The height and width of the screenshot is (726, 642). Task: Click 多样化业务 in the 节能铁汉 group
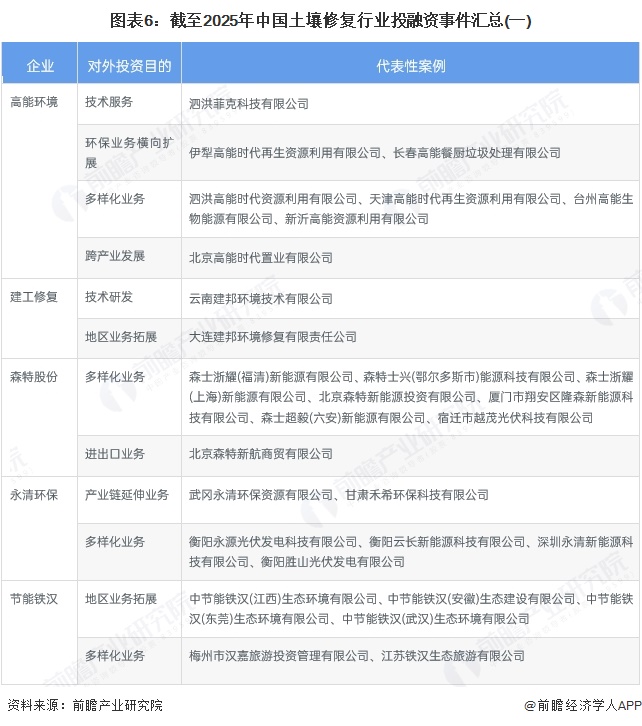point(129,661)
